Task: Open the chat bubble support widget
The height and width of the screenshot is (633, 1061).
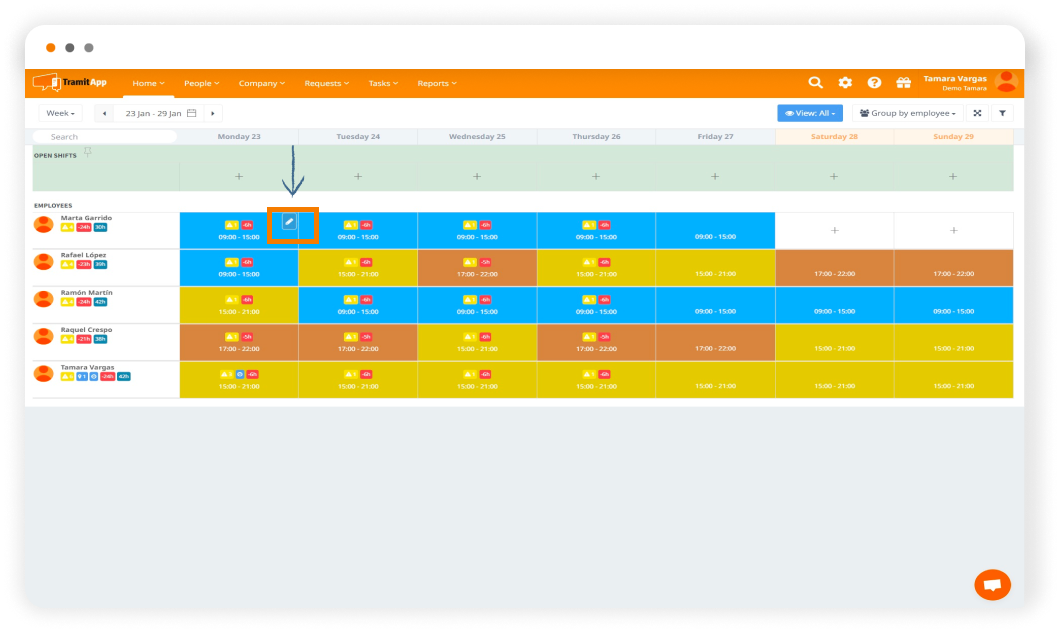Action: (x=992, y=585)
